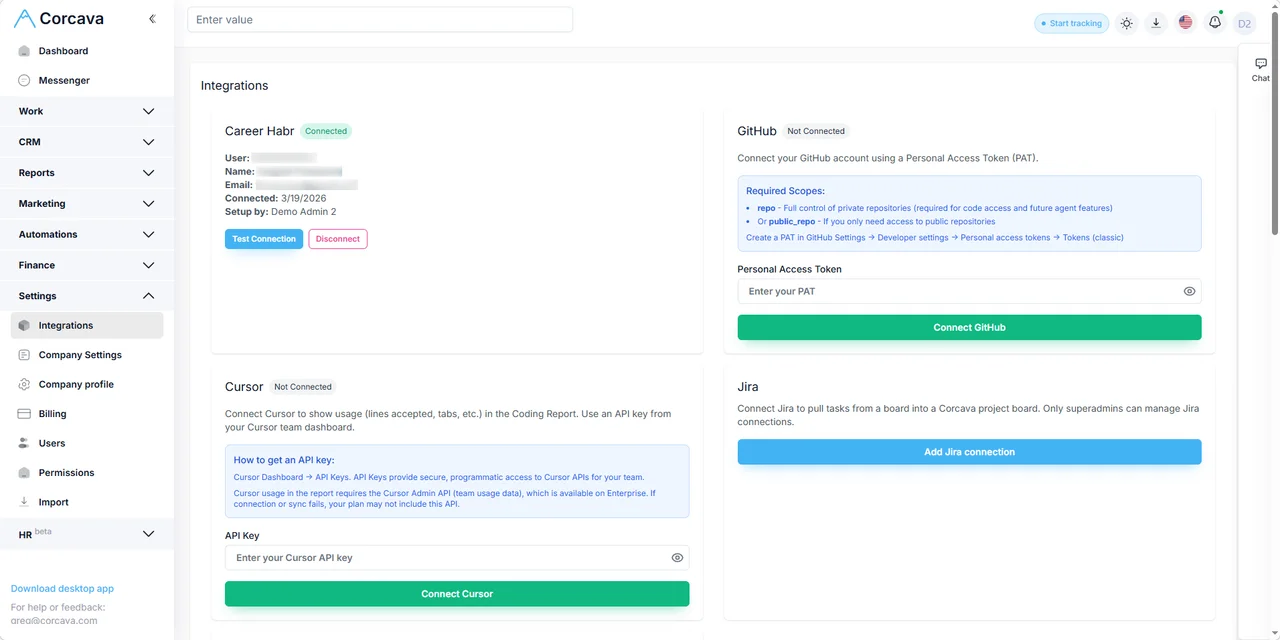Expand the Reports section
Screen dimensions: 1280x640
coord(87,173)
